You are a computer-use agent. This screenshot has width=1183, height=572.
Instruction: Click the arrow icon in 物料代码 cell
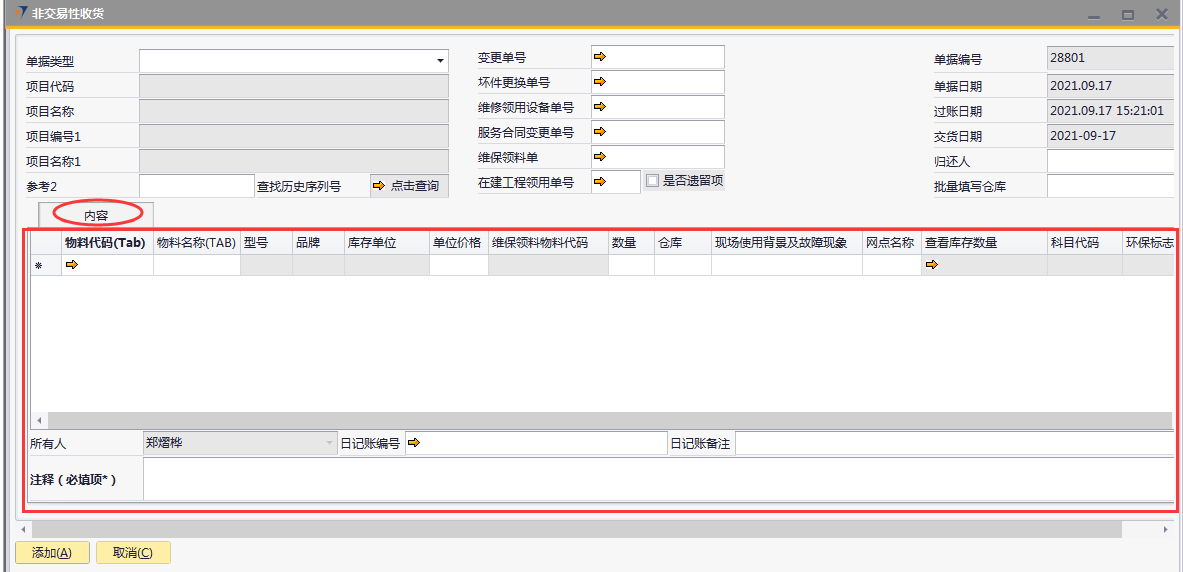[x=71, y=265]
